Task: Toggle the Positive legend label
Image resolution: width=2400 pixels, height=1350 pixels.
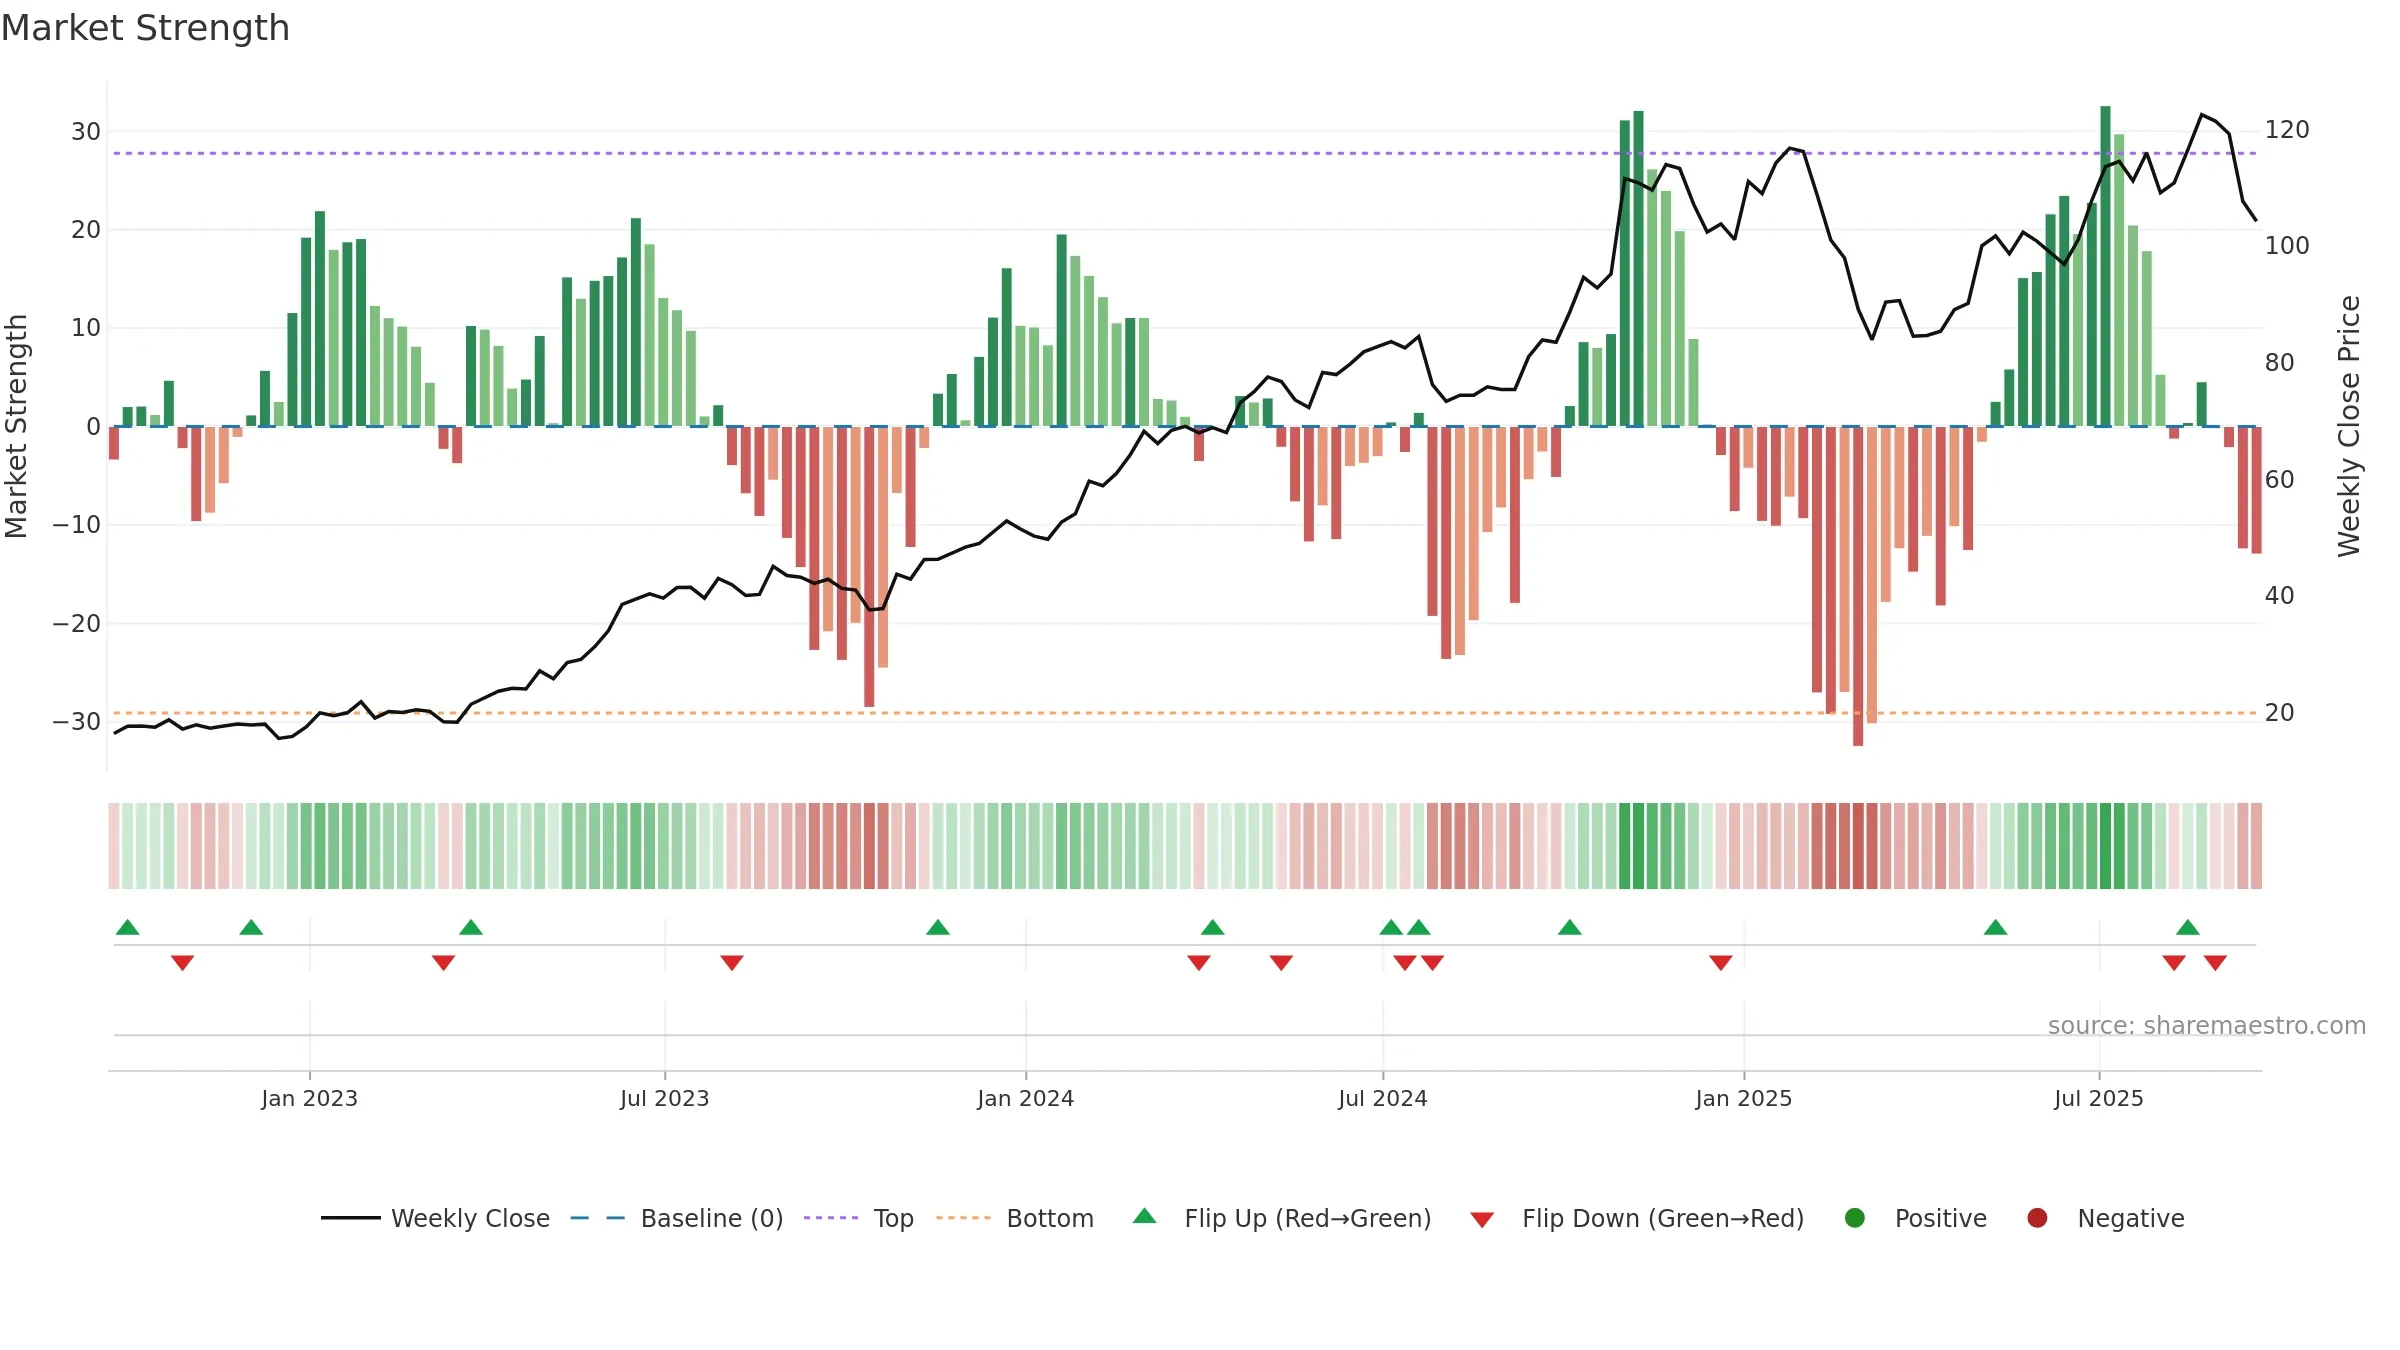Action: (1941, 1218)
